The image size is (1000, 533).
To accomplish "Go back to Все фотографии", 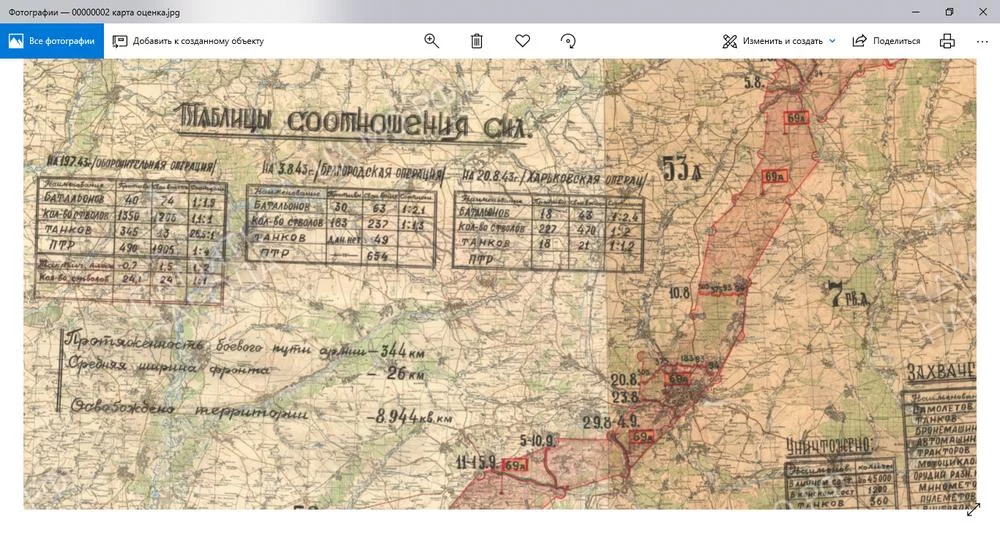I will tap(52, 41).
